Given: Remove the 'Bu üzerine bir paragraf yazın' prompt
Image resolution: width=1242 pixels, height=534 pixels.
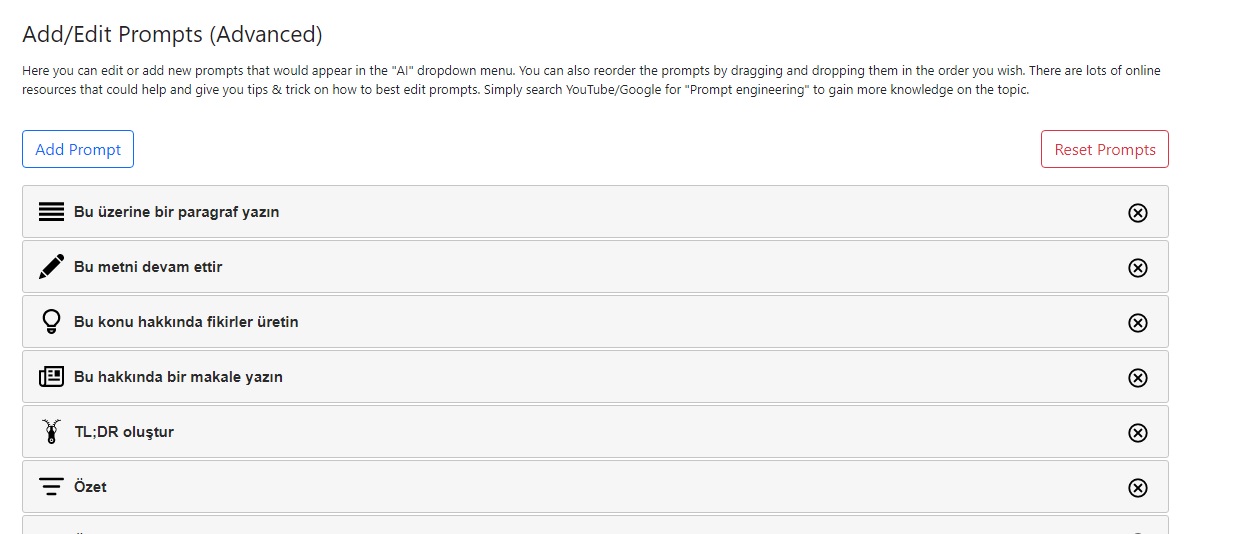Looking at the screenshot, I should (1138, 212).
